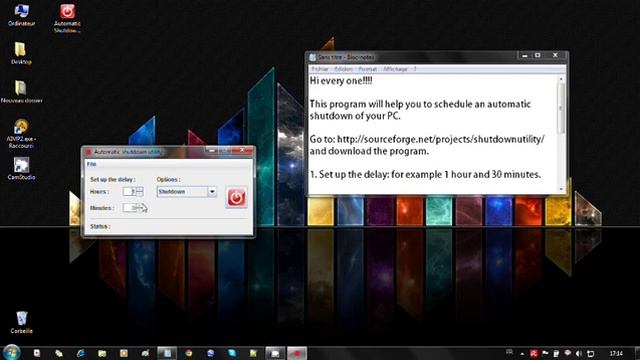
Task: Click the 'and download the program.' line
Action: tap(369, 151)
